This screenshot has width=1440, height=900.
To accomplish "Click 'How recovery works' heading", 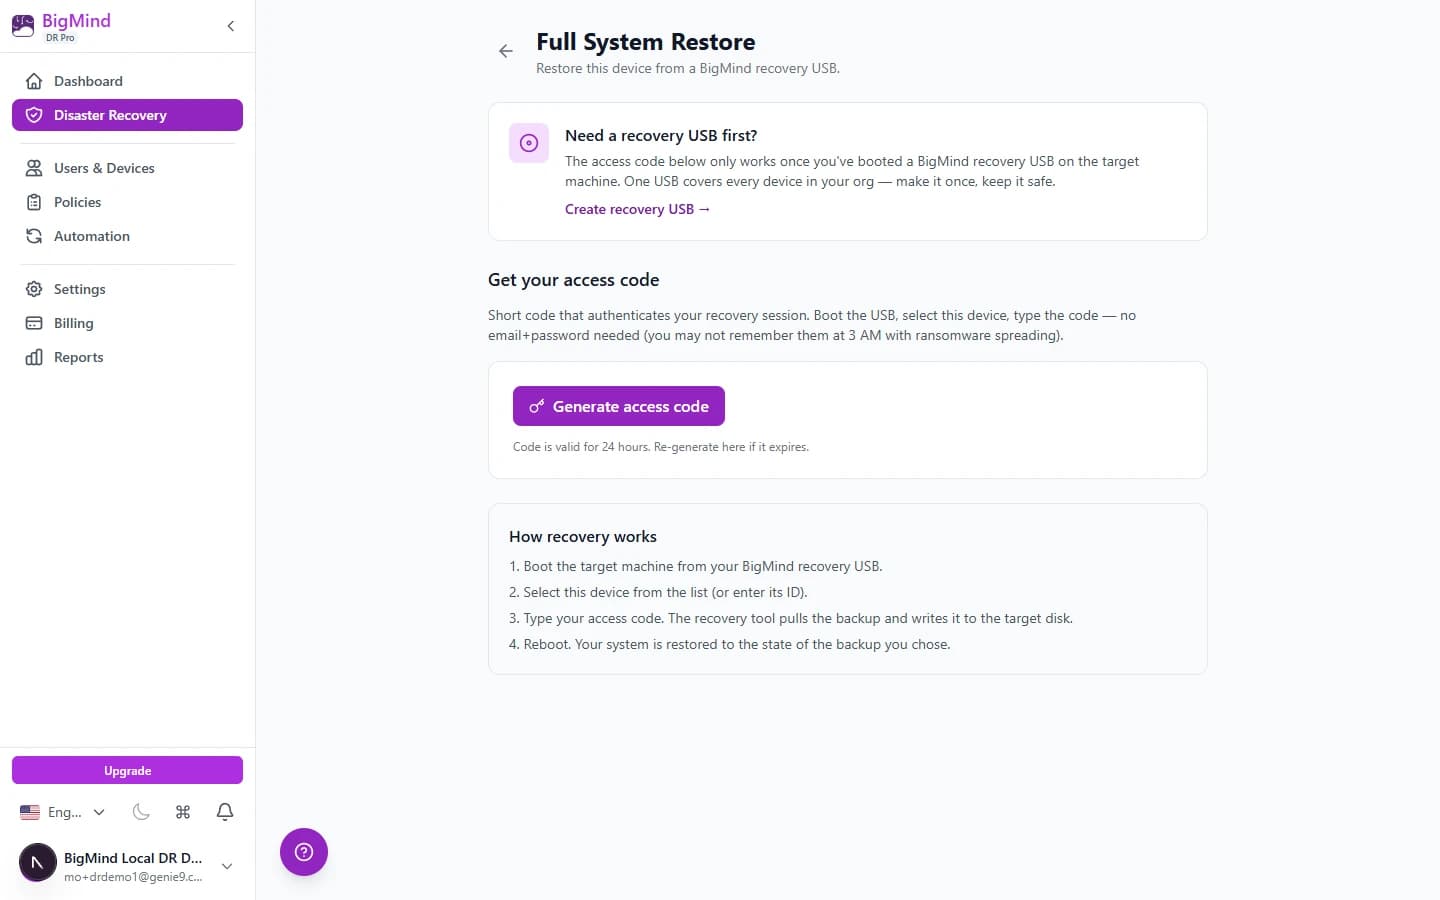I will [583, 536].
